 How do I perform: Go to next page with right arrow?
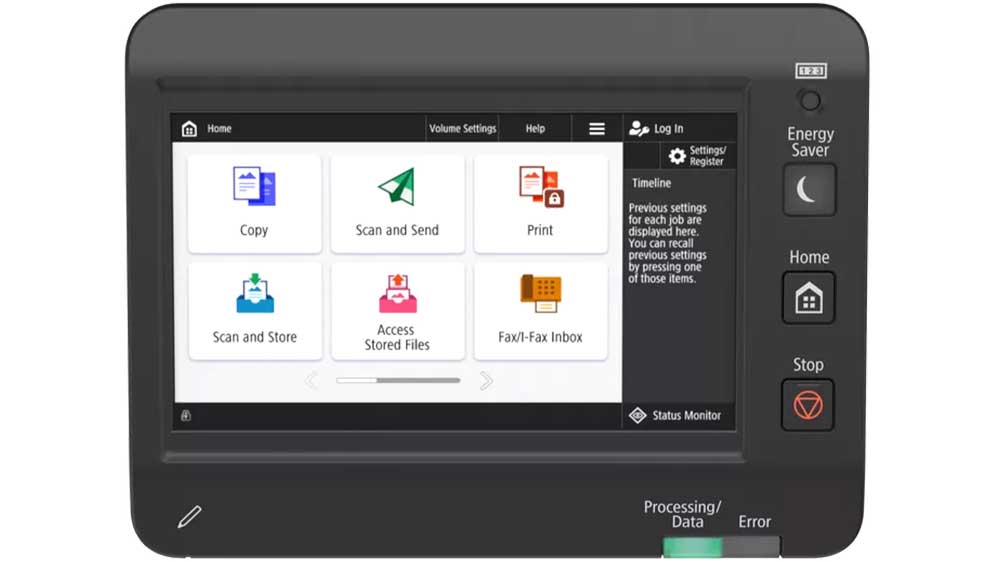pos(486,381)
